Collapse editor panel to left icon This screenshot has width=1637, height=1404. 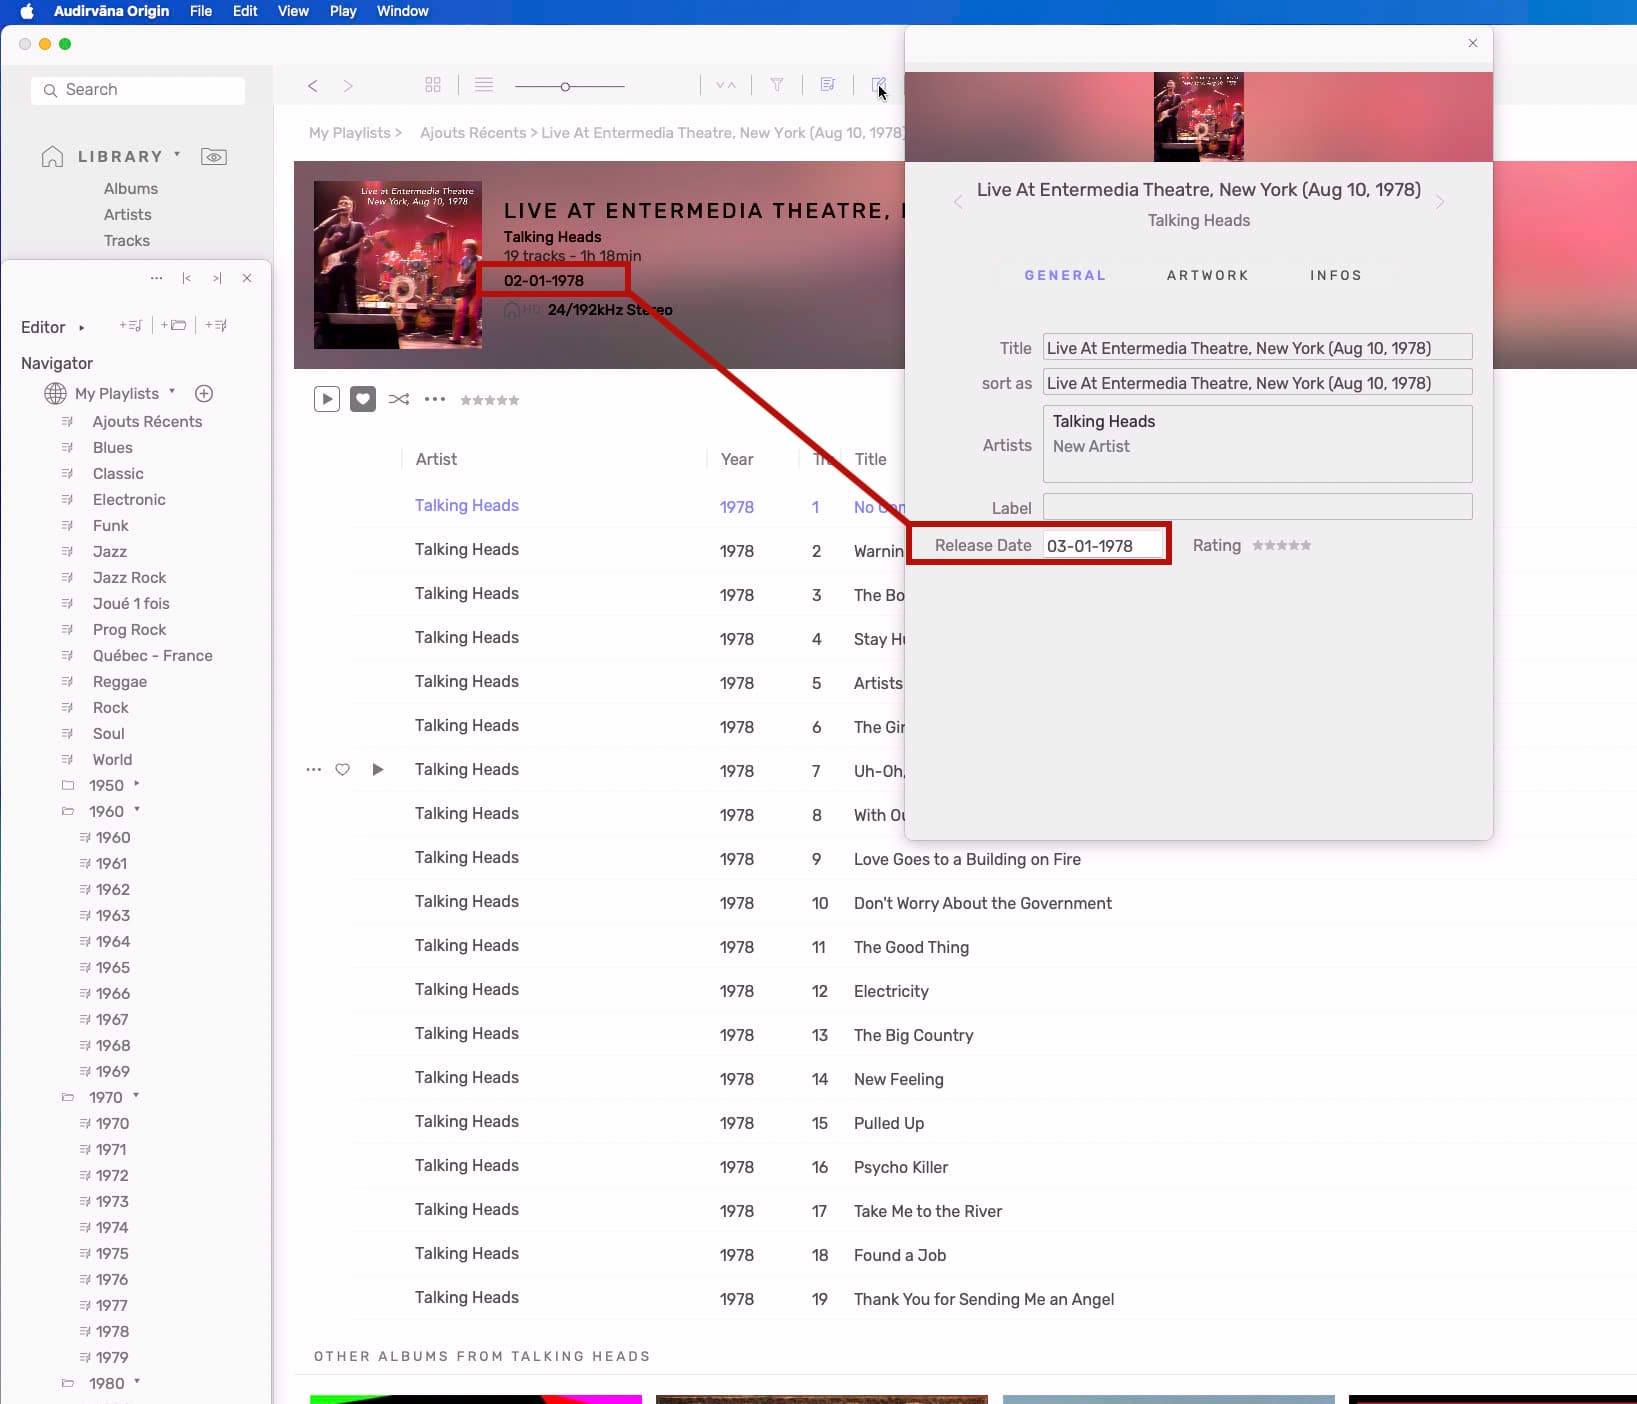[186, 278]
